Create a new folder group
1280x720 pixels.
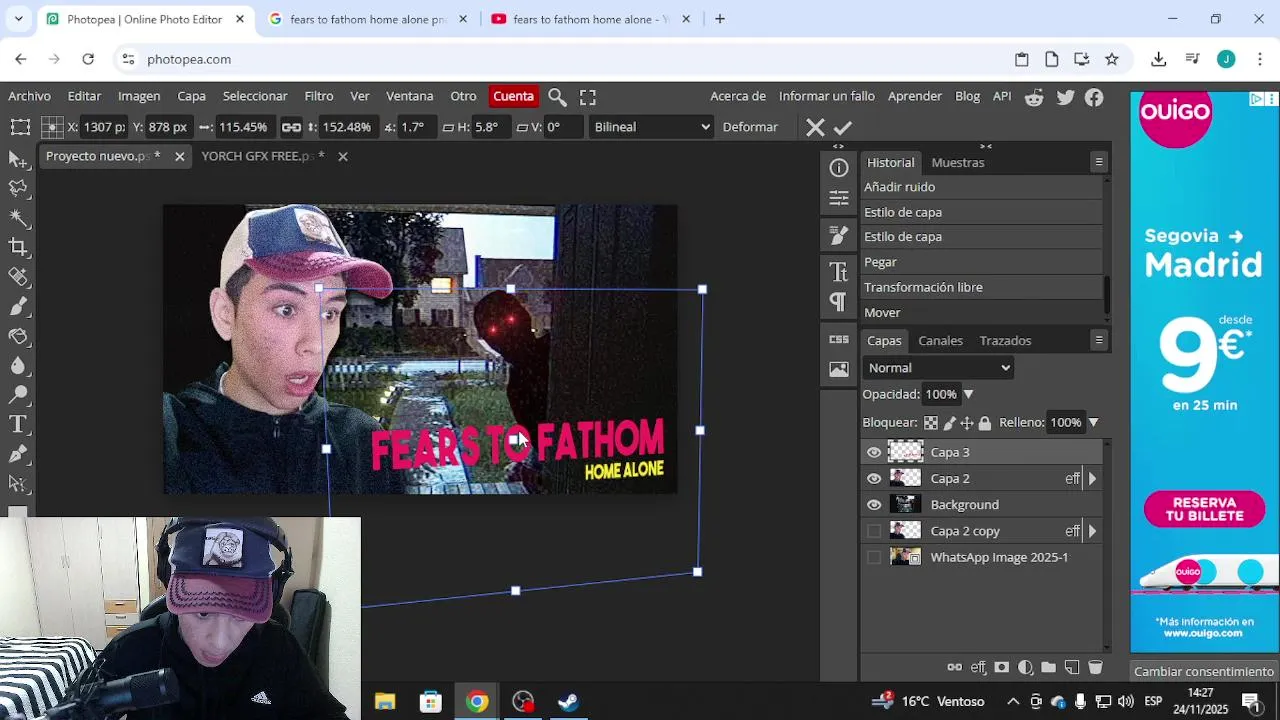pos(1048,667)
